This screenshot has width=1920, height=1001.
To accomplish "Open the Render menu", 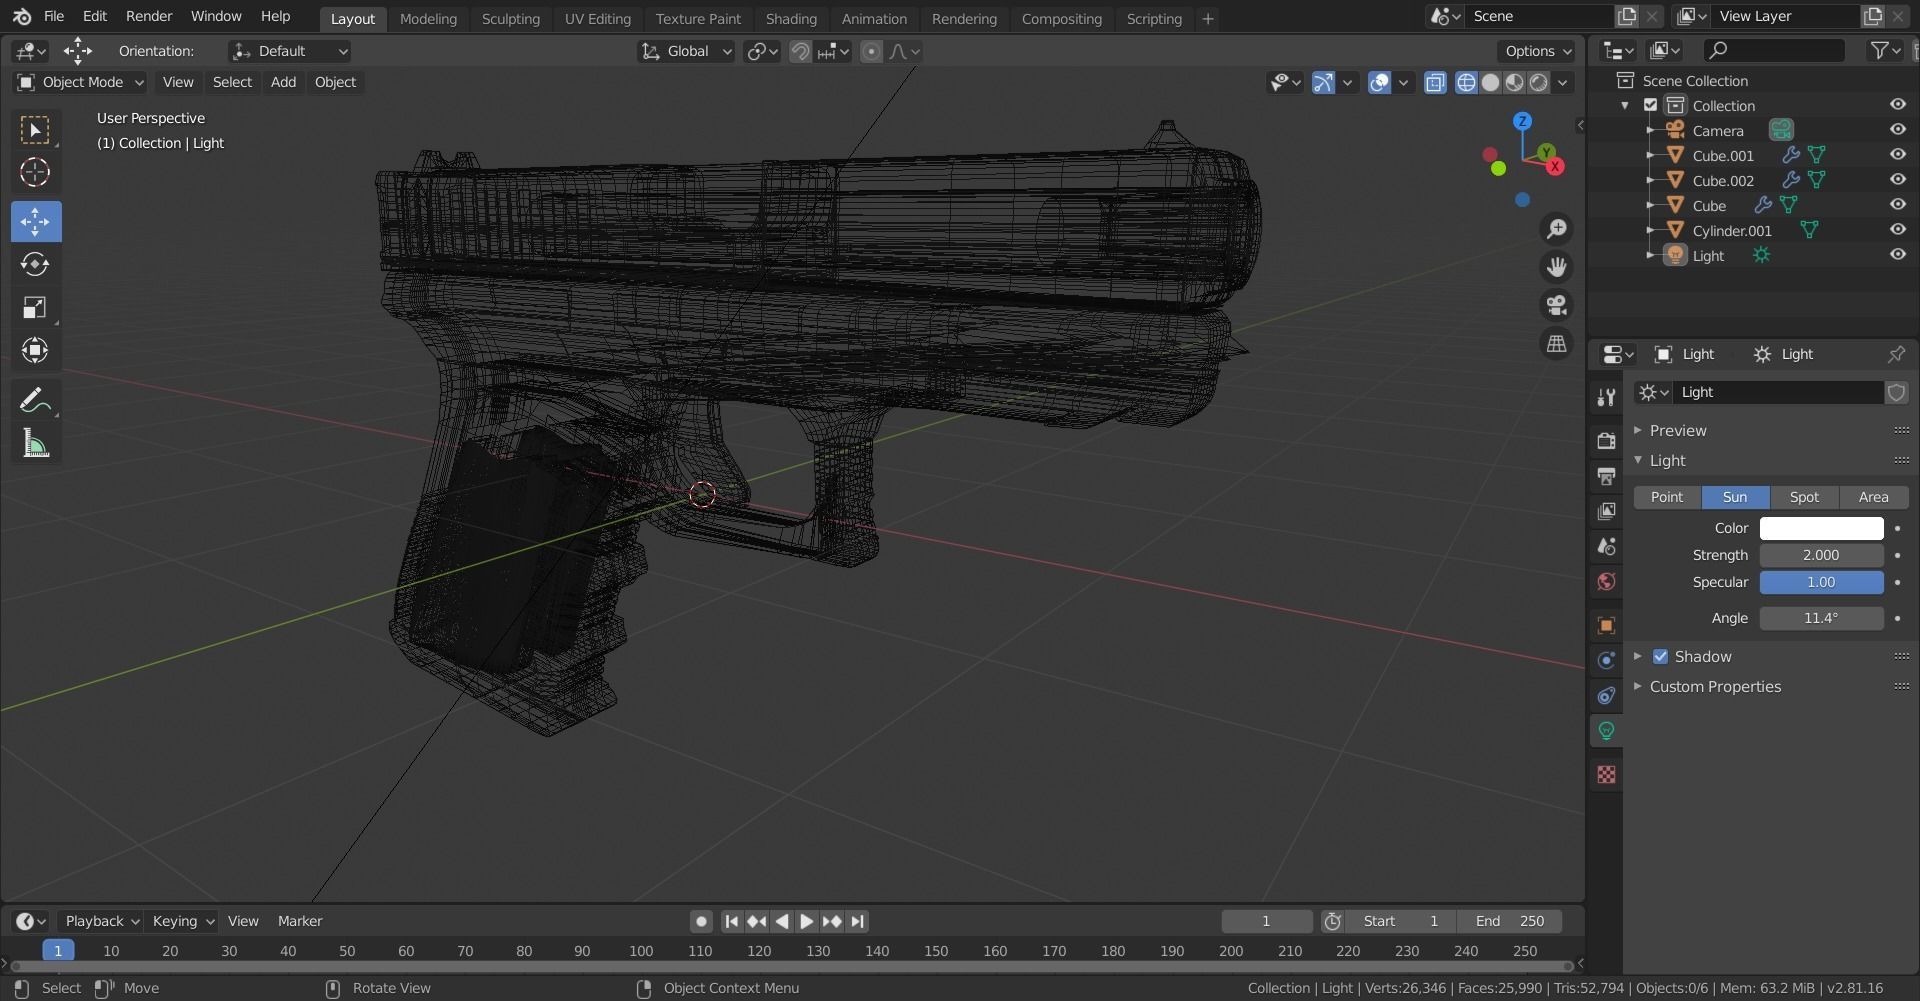I will (x=149, y=16).
